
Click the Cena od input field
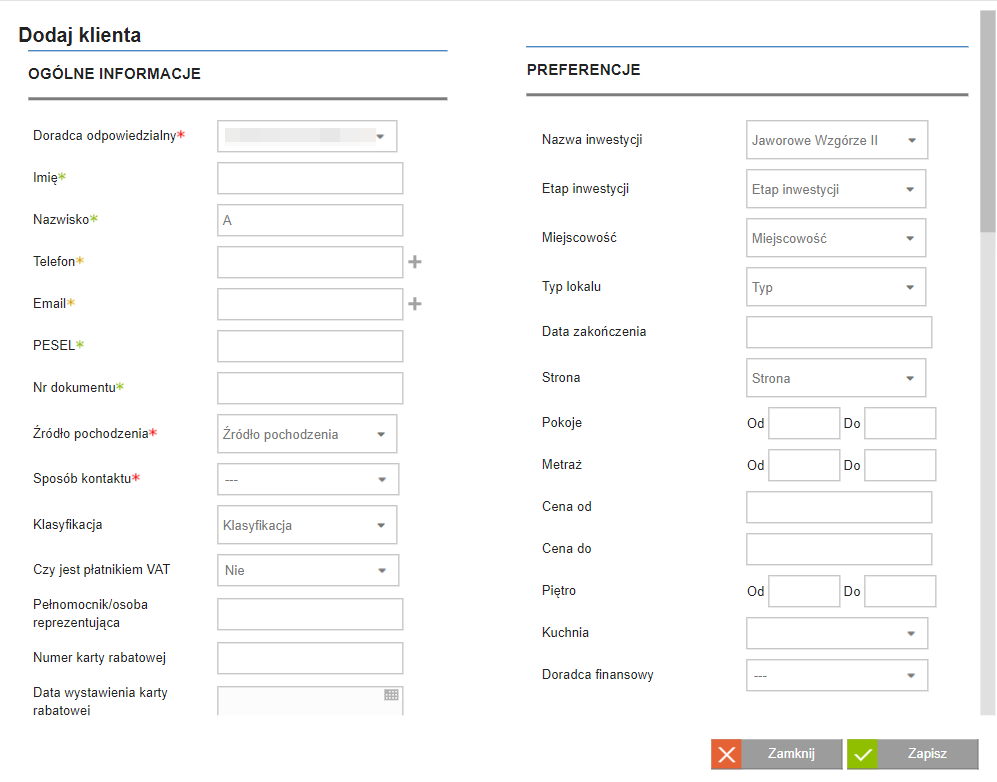[839, 507]
